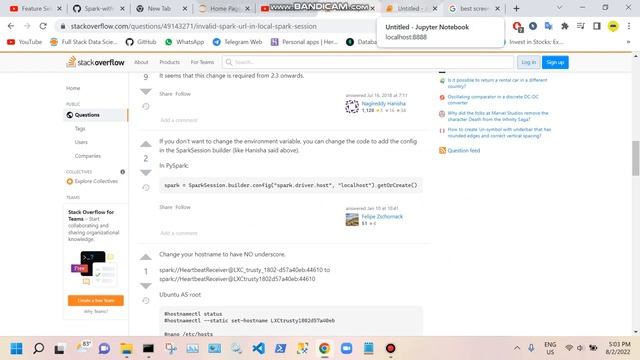This screenshot has height=360, width=640.
Task: Open Chrome's three-dot menu
Action: coord(629,26)
